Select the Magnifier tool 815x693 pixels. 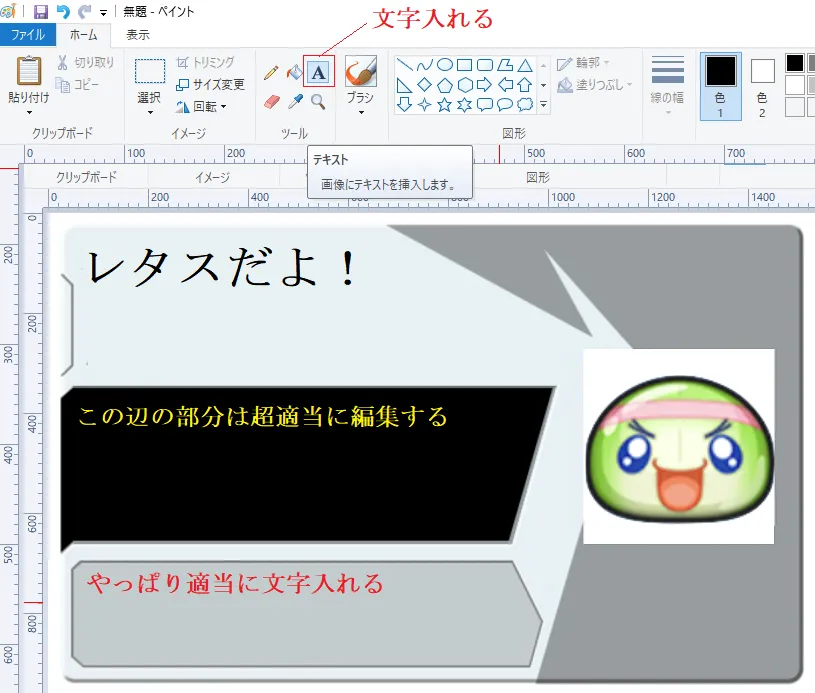(318, 102)
